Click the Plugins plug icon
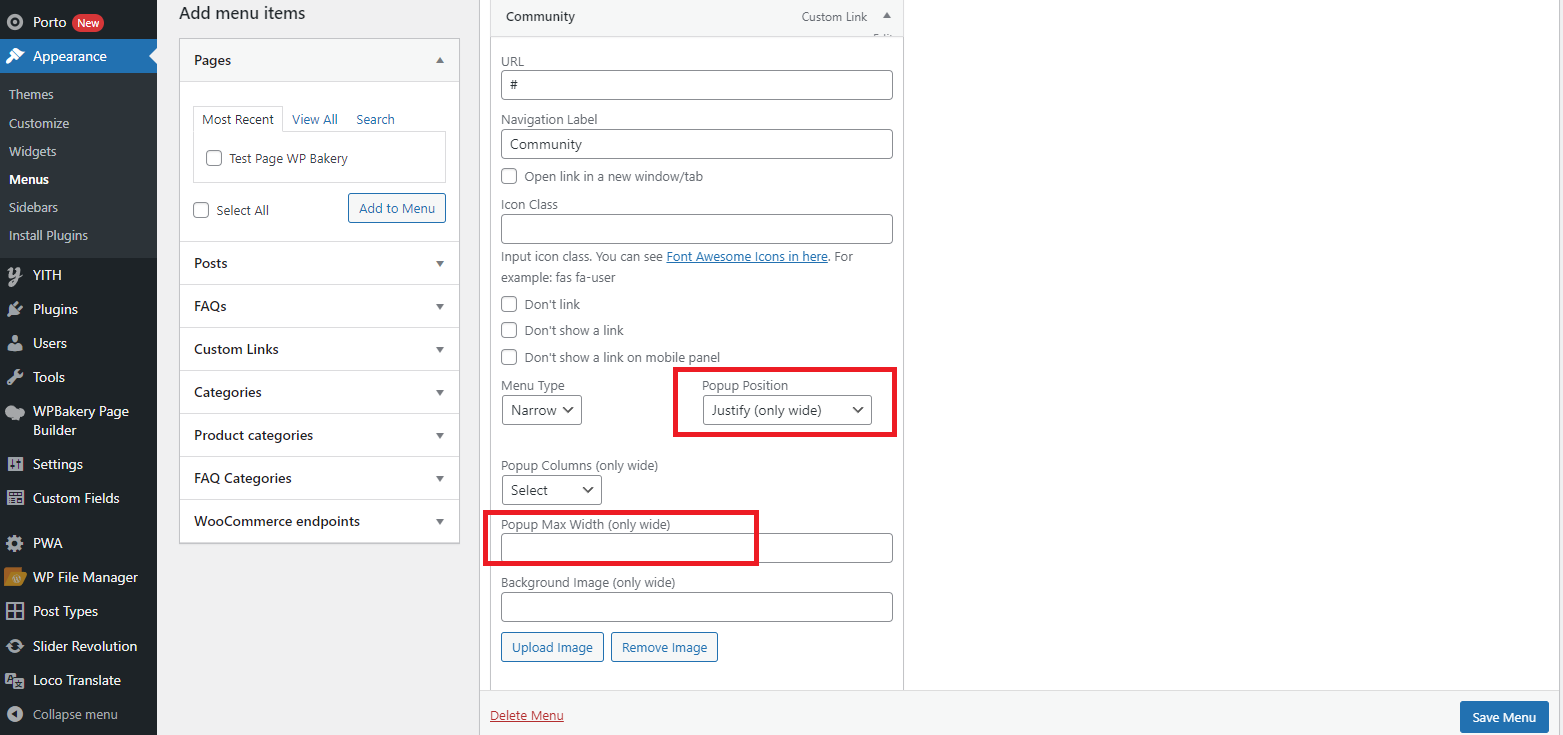This screenshot has height=735, width=1563. click(x=15, y=309)
